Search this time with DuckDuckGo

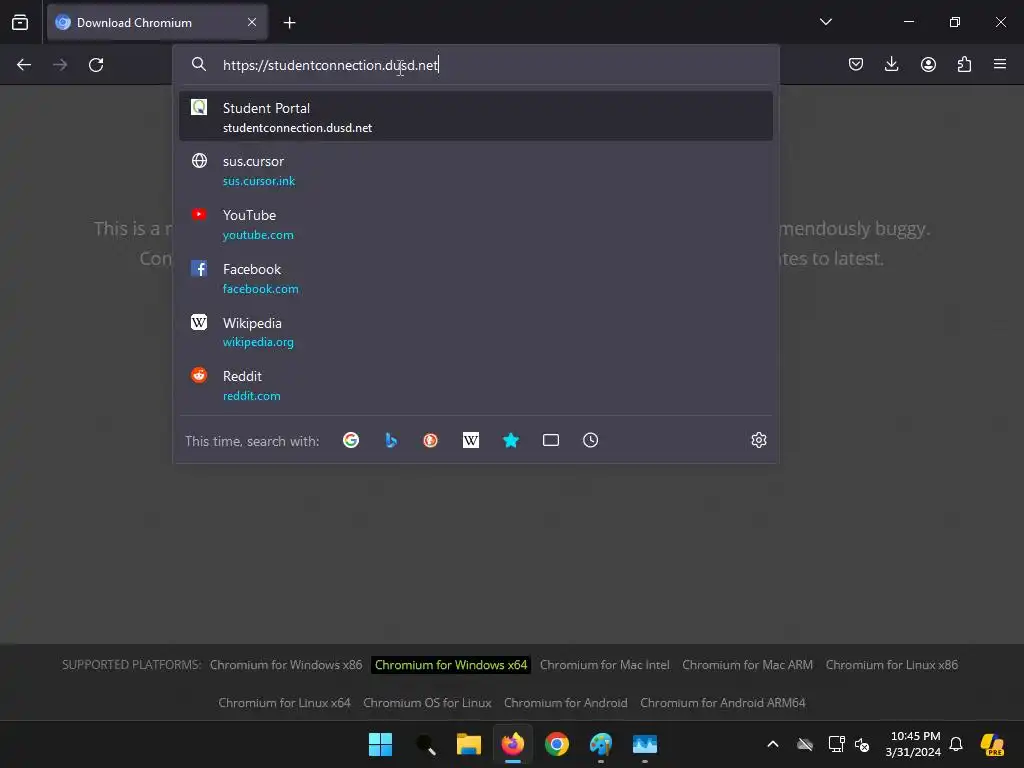430,440
